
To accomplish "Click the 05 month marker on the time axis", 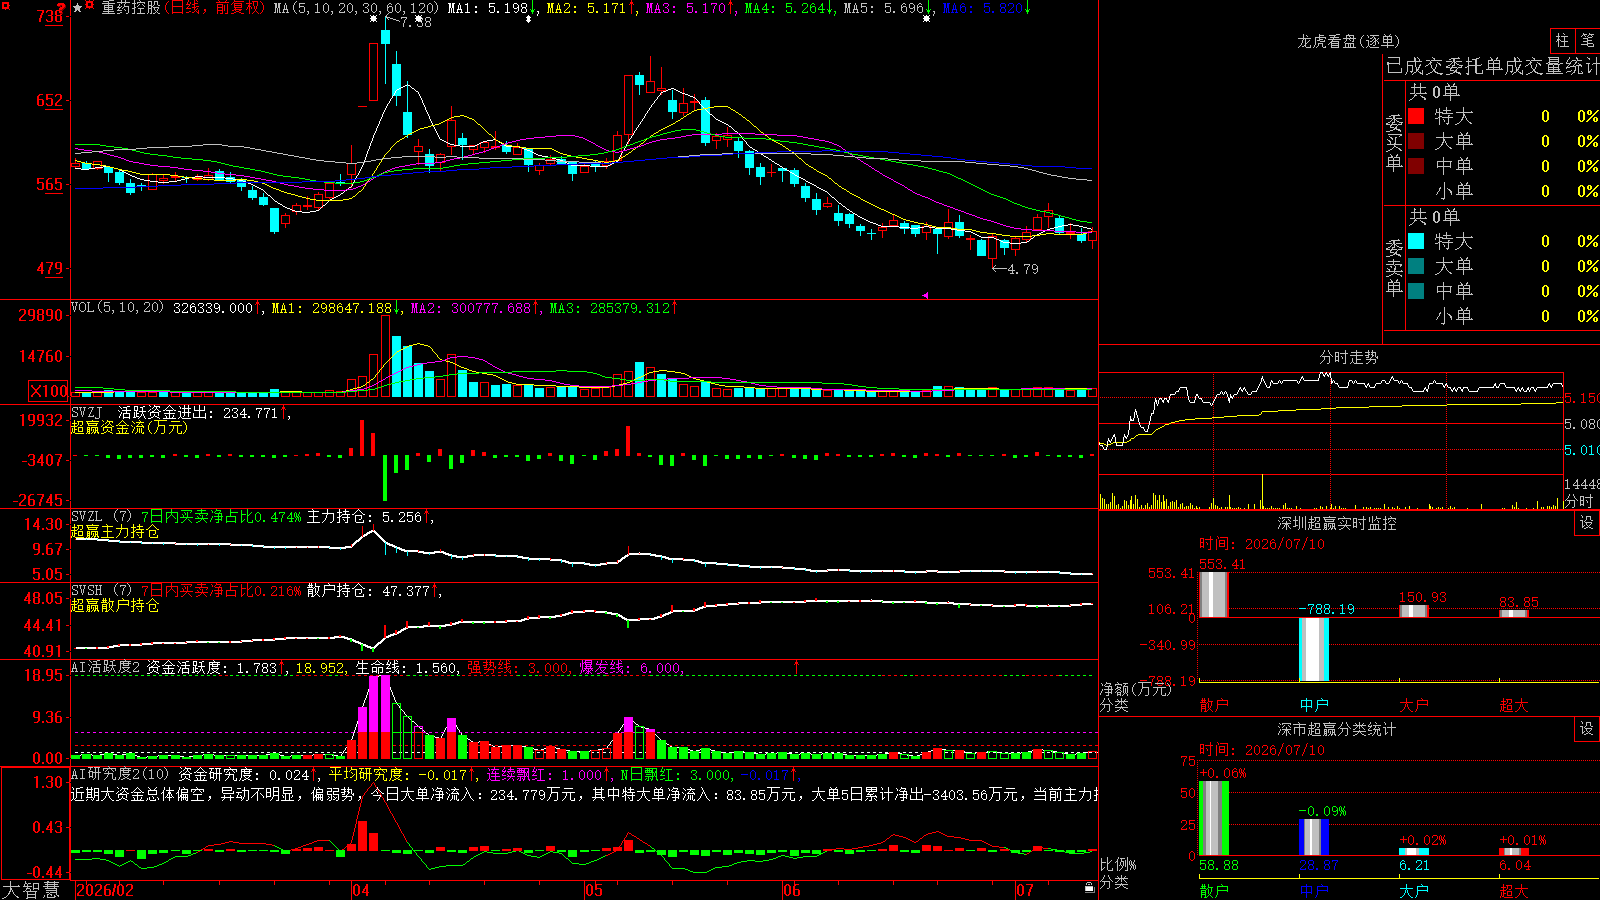I will coord(594,890).
